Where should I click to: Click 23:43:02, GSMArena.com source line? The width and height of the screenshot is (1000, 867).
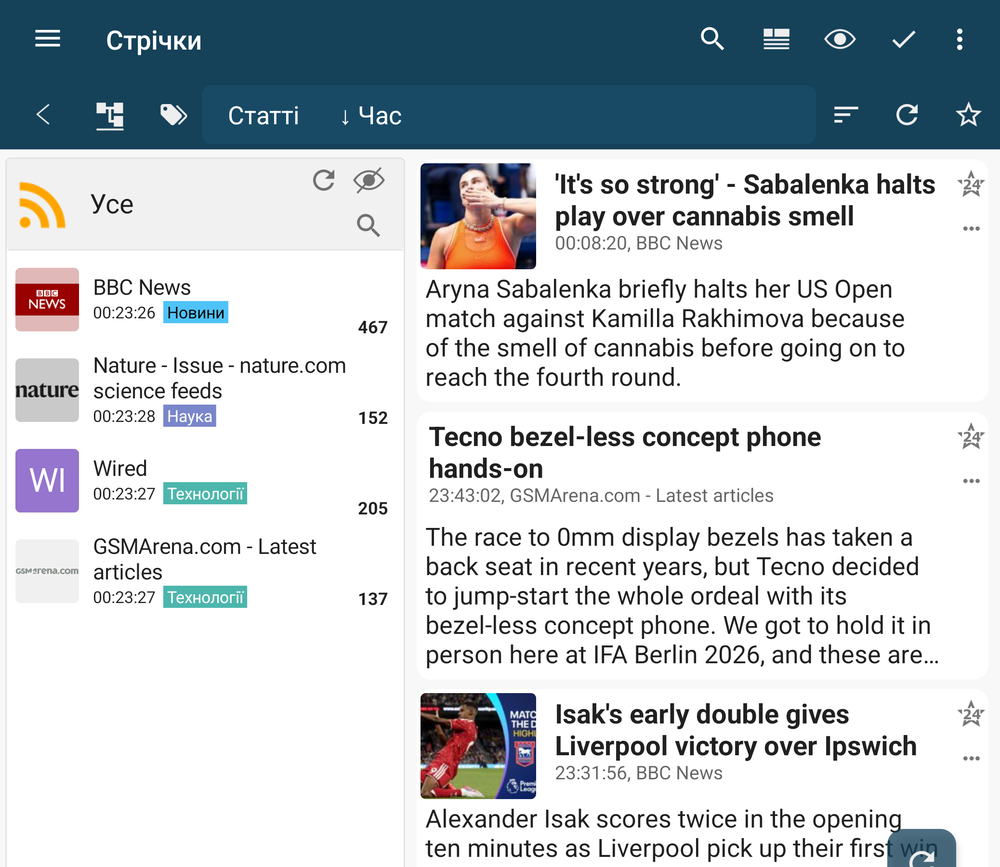tap(601, 496)
